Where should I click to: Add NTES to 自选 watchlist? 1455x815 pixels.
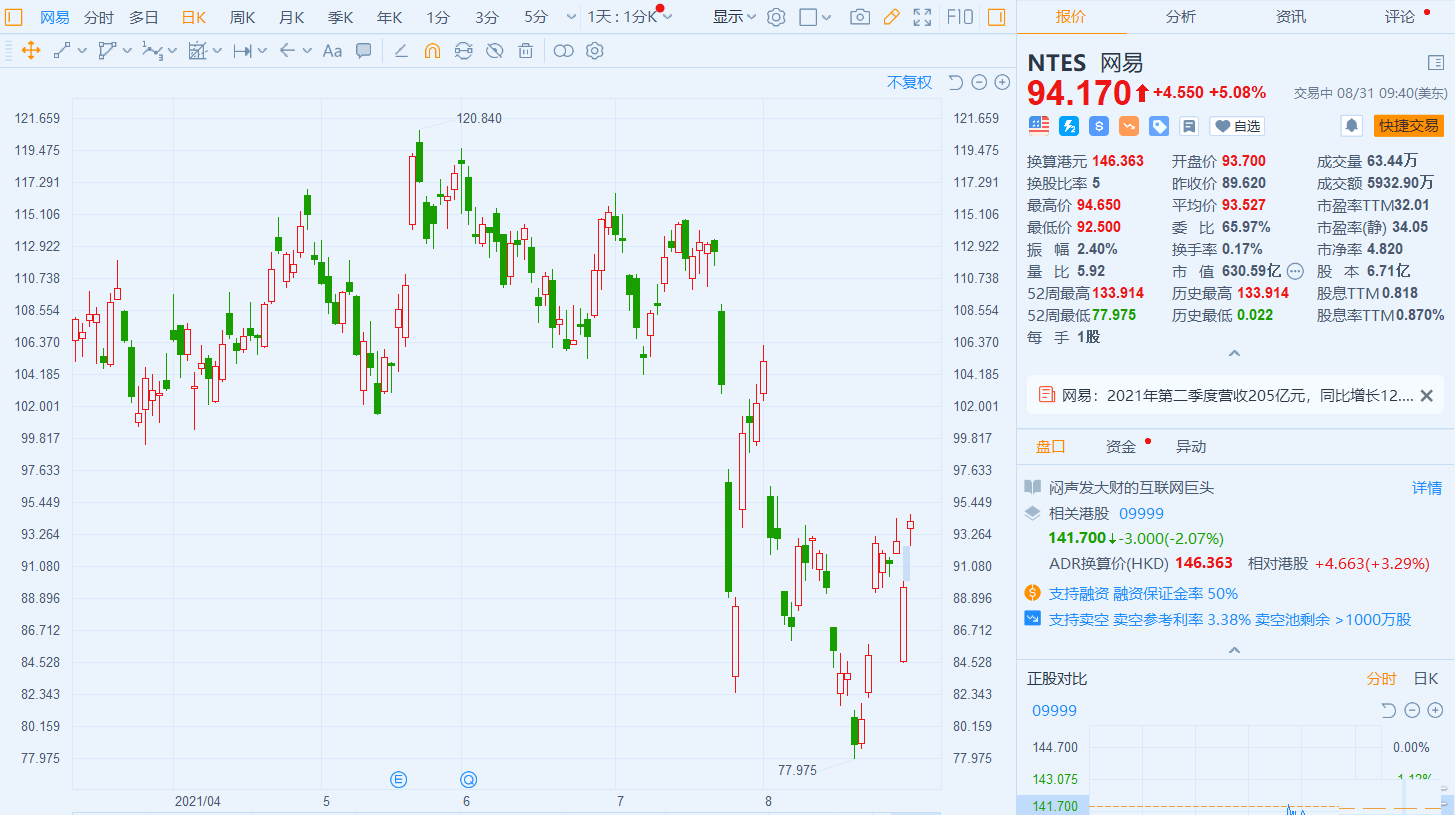tap(1237, 126)
